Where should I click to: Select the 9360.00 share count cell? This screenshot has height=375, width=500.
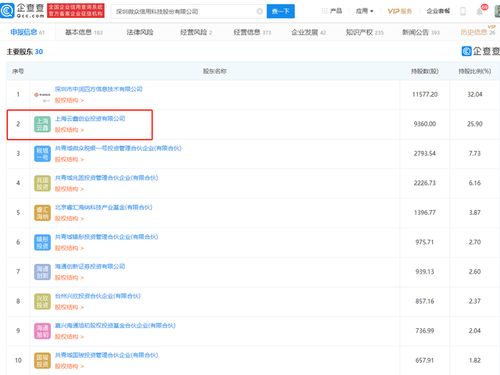tap(425, 124)
